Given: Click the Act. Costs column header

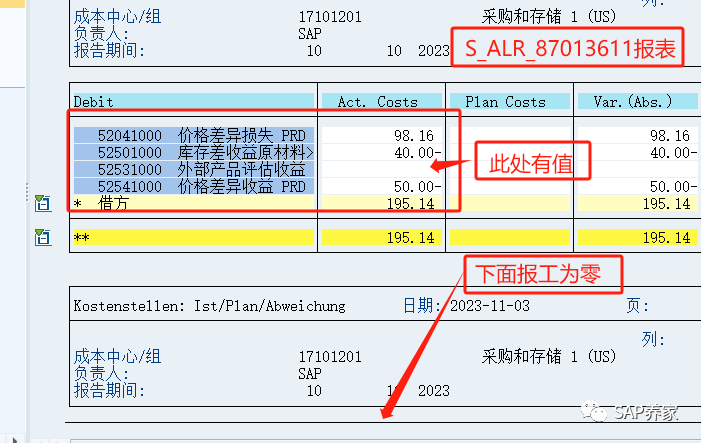Looking at the screenshot, I should click(382, 101).
